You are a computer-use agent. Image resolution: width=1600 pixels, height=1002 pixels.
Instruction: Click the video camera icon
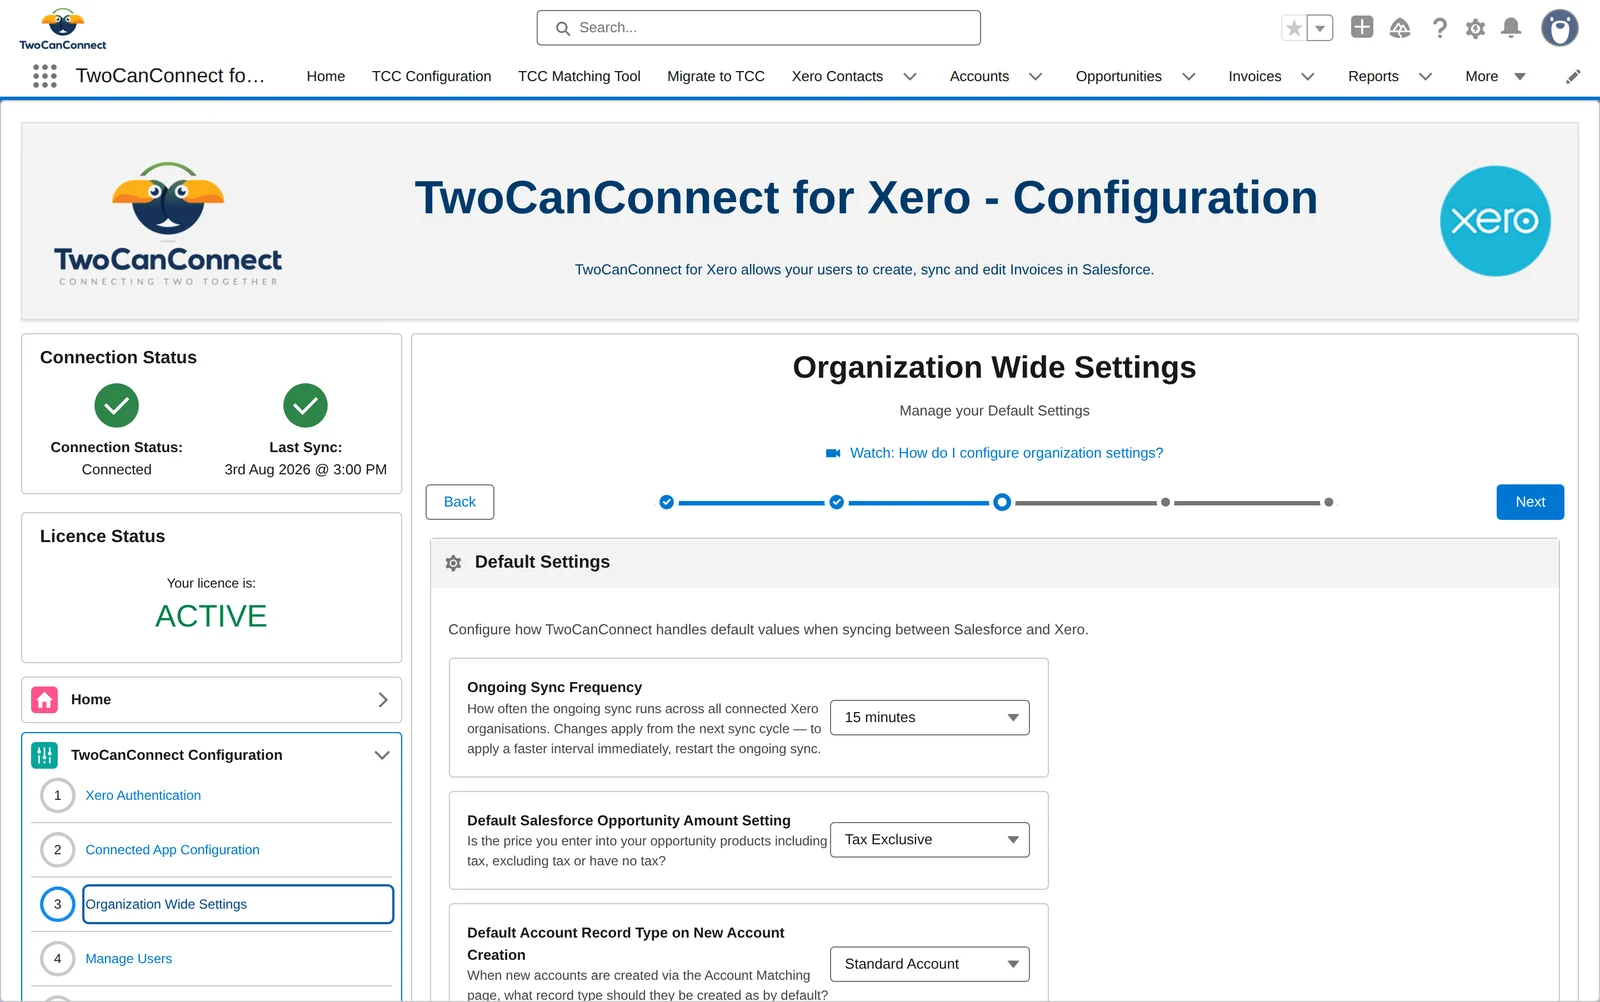pos(832,453)
